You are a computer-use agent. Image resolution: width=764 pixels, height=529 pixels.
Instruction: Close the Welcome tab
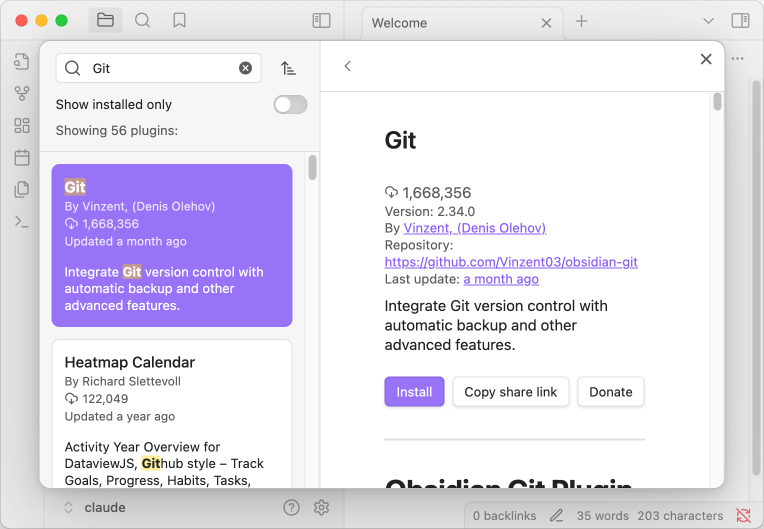(547, 23)
